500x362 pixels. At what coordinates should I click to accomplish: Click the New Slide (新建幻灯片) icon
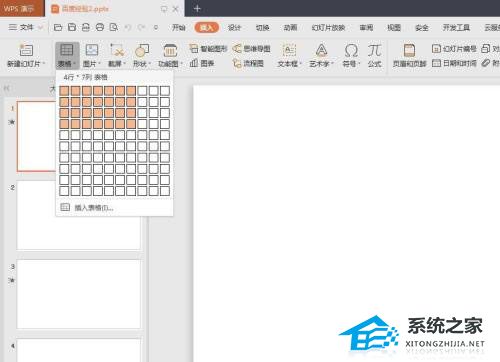[x=26, y=50]
